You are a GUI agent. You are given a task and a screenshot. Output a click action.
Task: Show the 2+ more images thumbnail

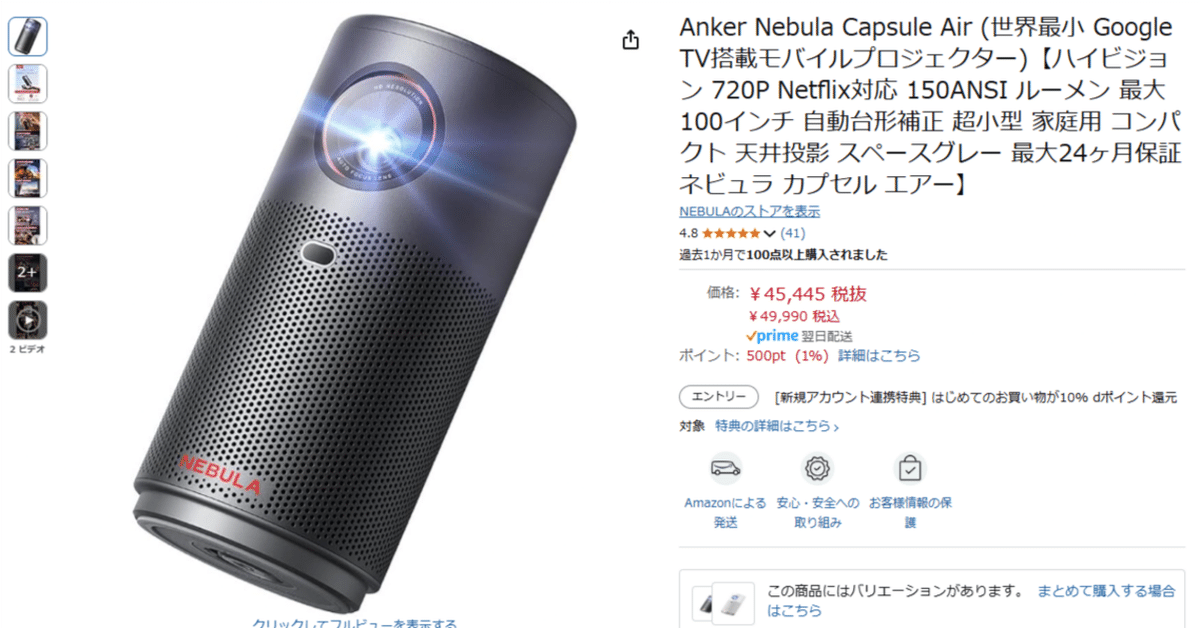click(27, 273)
